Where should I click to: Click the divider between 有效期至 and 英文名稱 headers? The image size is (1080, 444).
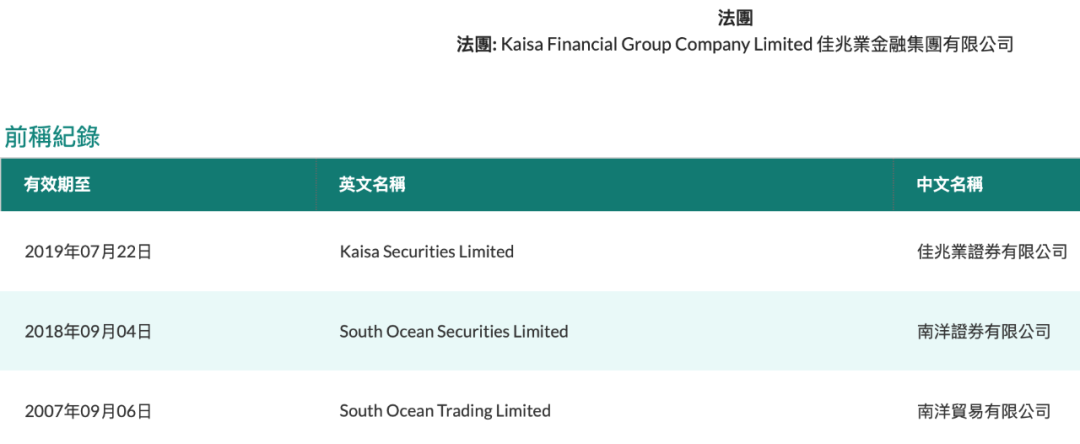coord(316,184)
